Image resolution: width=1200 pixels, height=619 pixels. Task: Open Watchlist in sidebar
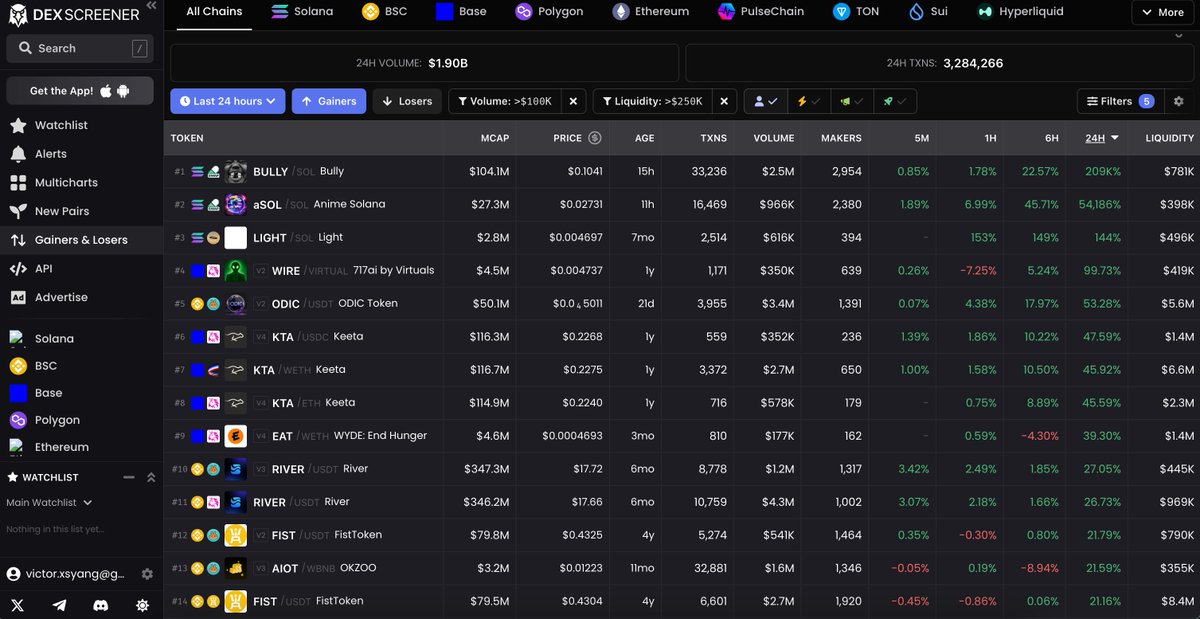click(80, 125)
